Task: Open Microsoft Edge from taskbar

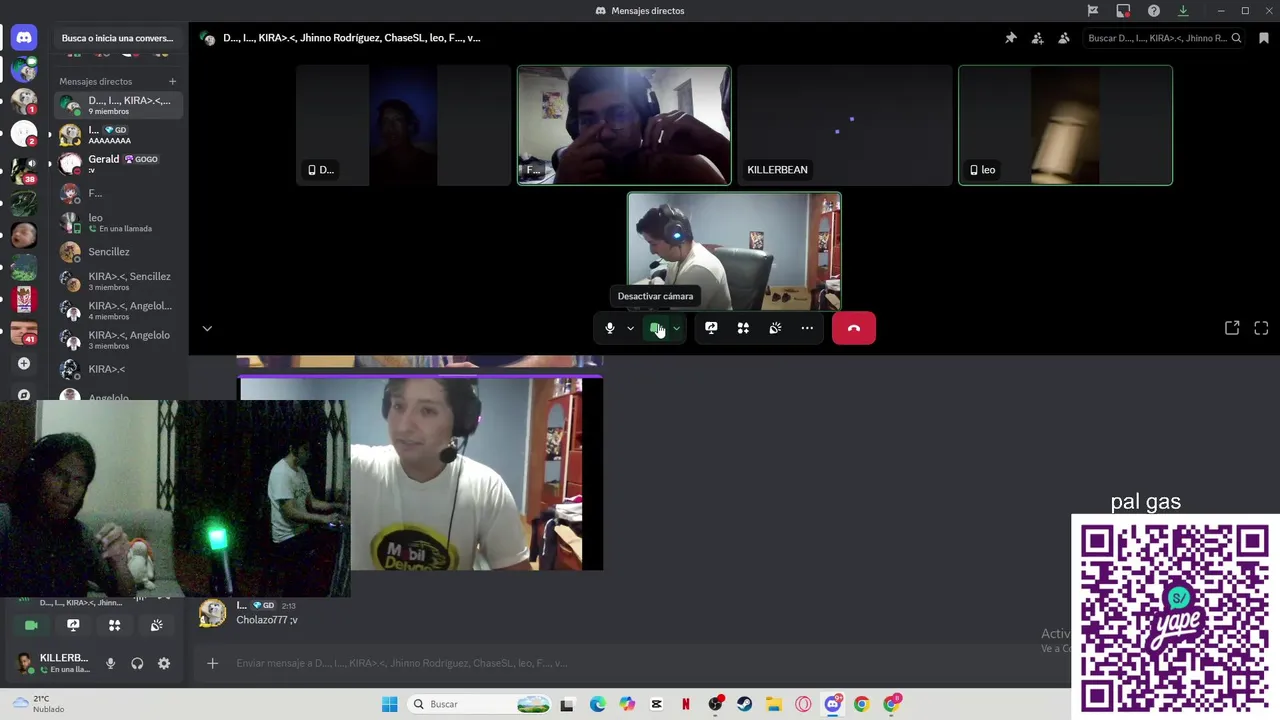Action: pyautogui.click(x=597, y=704)
